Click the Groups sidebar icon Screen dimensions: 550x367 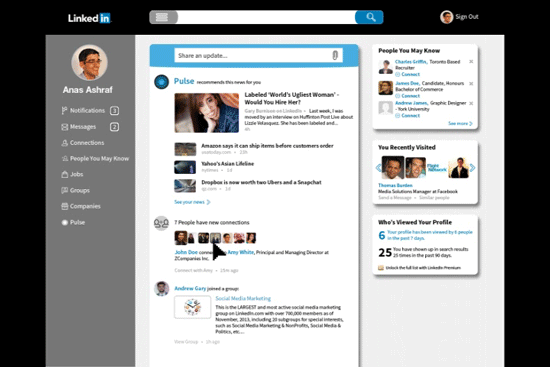coord(65,191)
